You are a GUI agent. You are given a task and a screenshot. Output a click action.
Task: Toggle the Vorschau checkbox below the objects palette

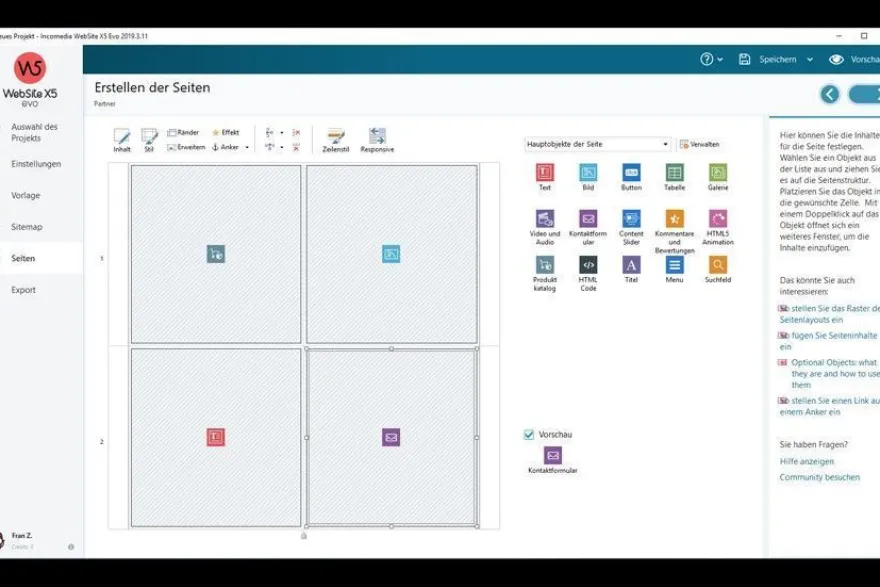tap(529, 434)
